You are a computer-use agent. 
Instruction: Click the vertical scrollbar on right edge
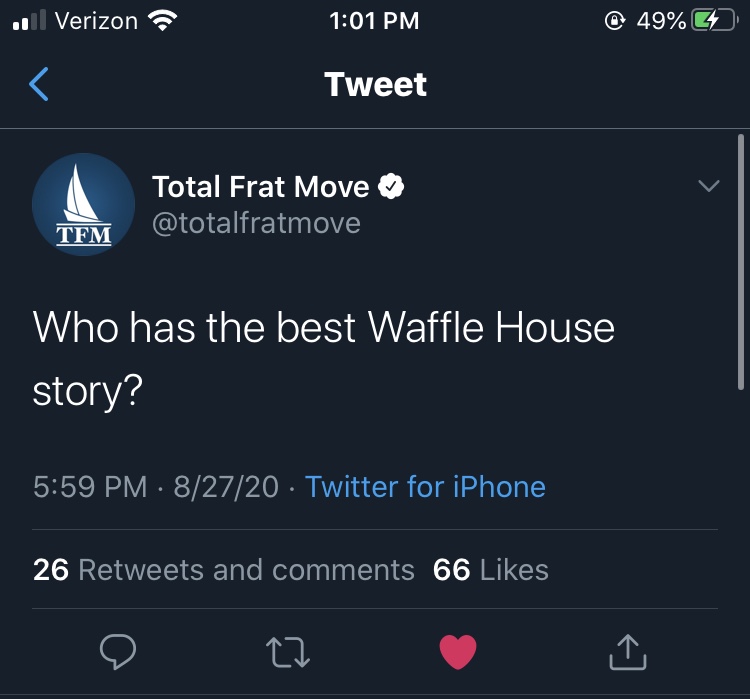pyautogui.click(x=741, y=262)
